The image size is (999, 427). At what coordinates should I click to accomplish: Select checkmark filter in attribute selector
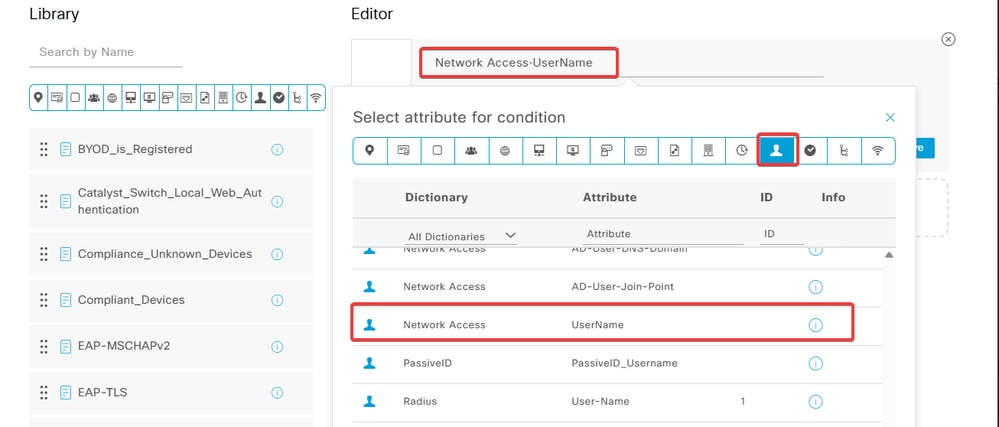tap(810, 150)
